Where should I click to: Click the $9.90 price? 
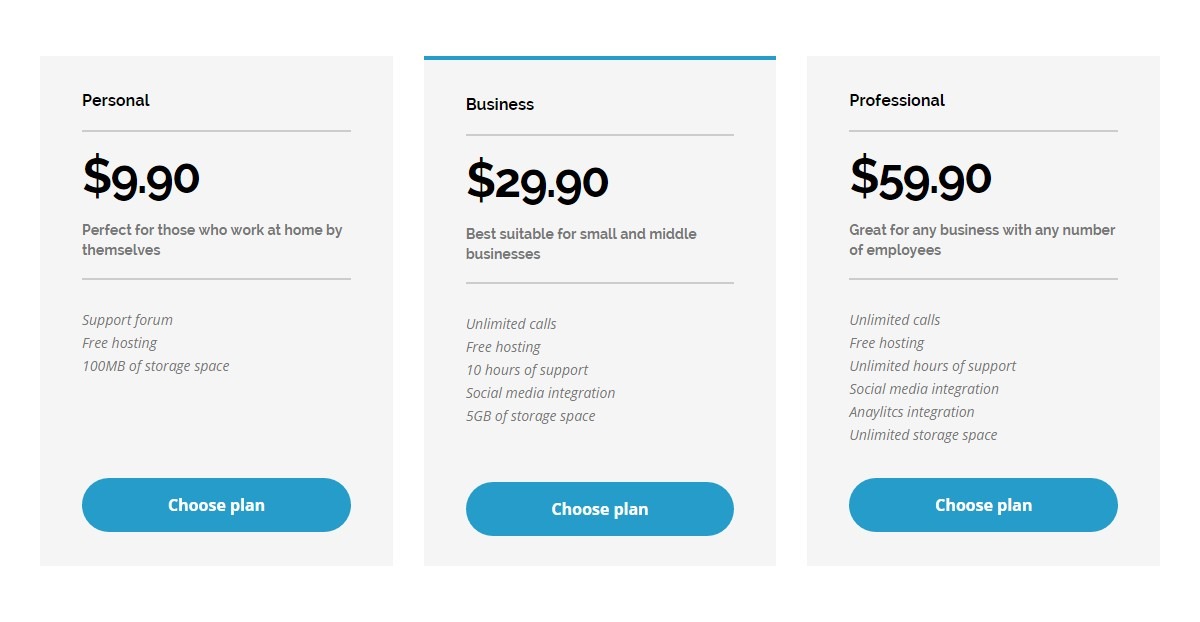[141, 177]
